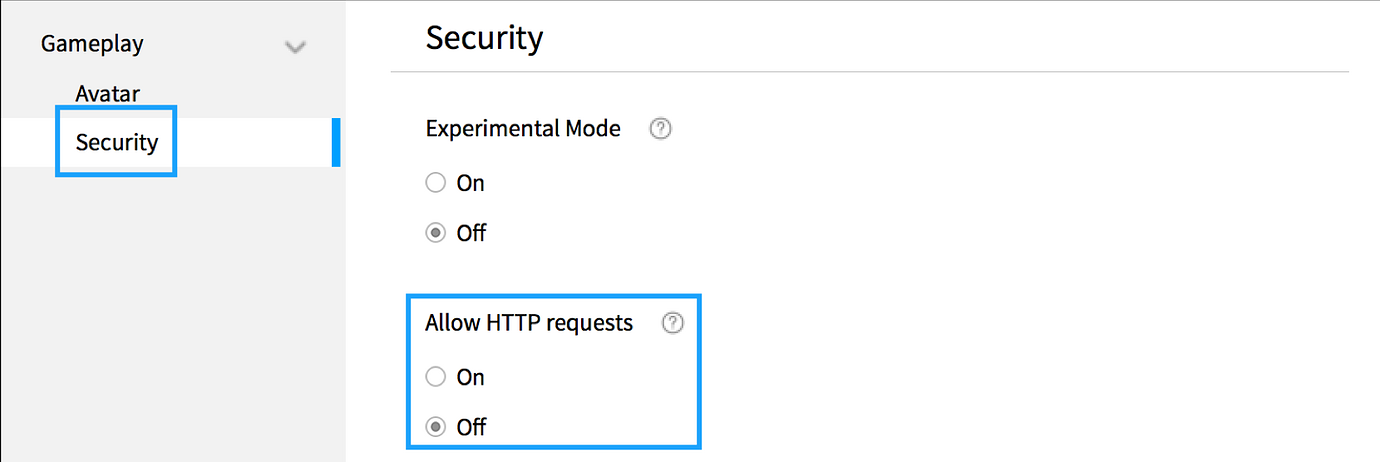1380x462 pixels.
Task: Enable Experimental Mode with the On radio button
Action: tap(435, 183)
